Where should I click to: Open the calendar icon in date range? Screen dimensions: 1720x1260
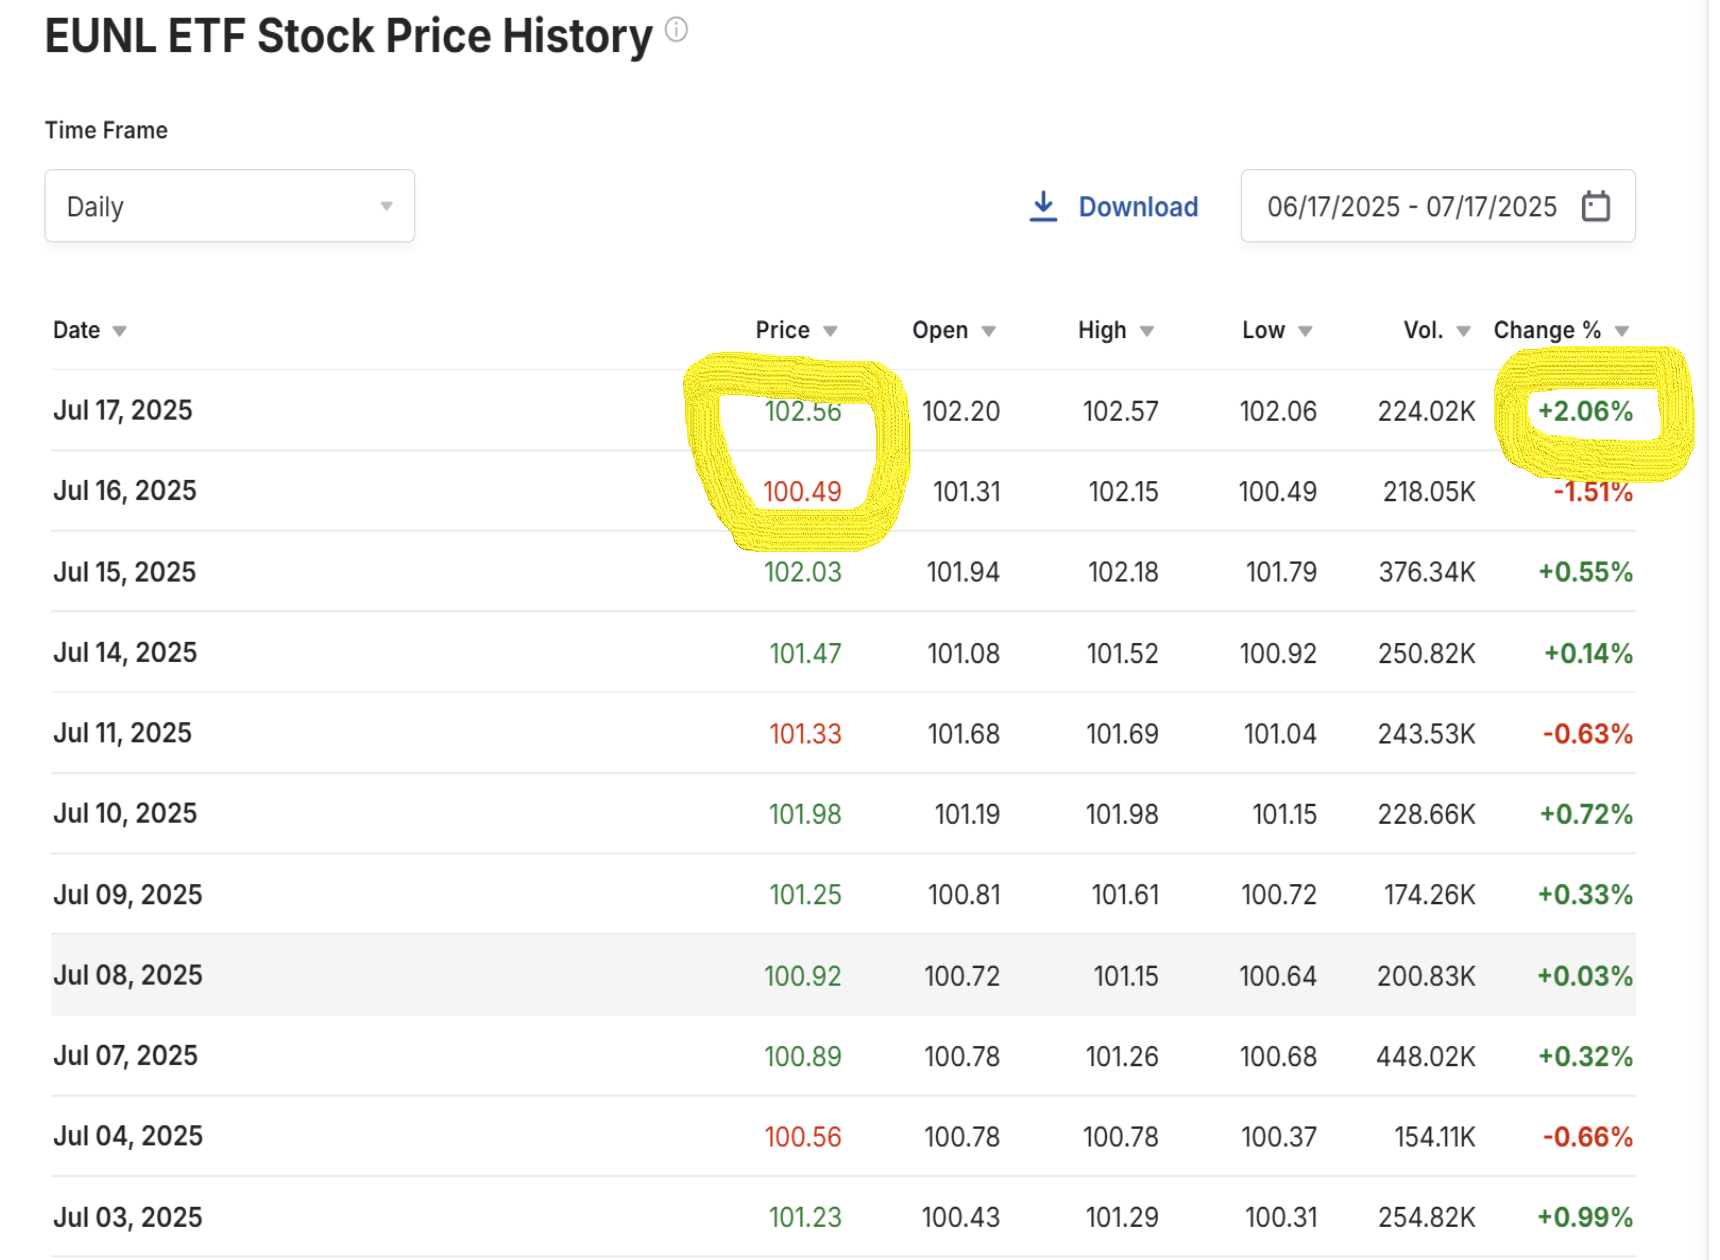pyautogui.click(x=1596, y=206)
